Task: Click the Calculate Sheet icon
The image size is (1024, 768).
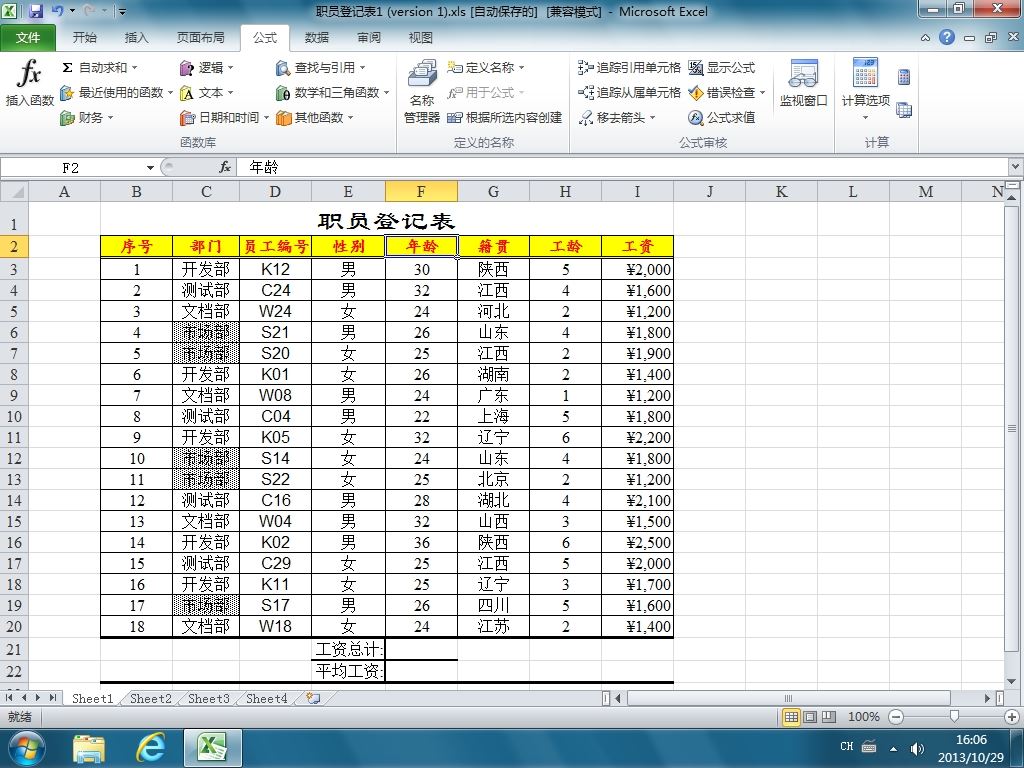Action: 904,110
